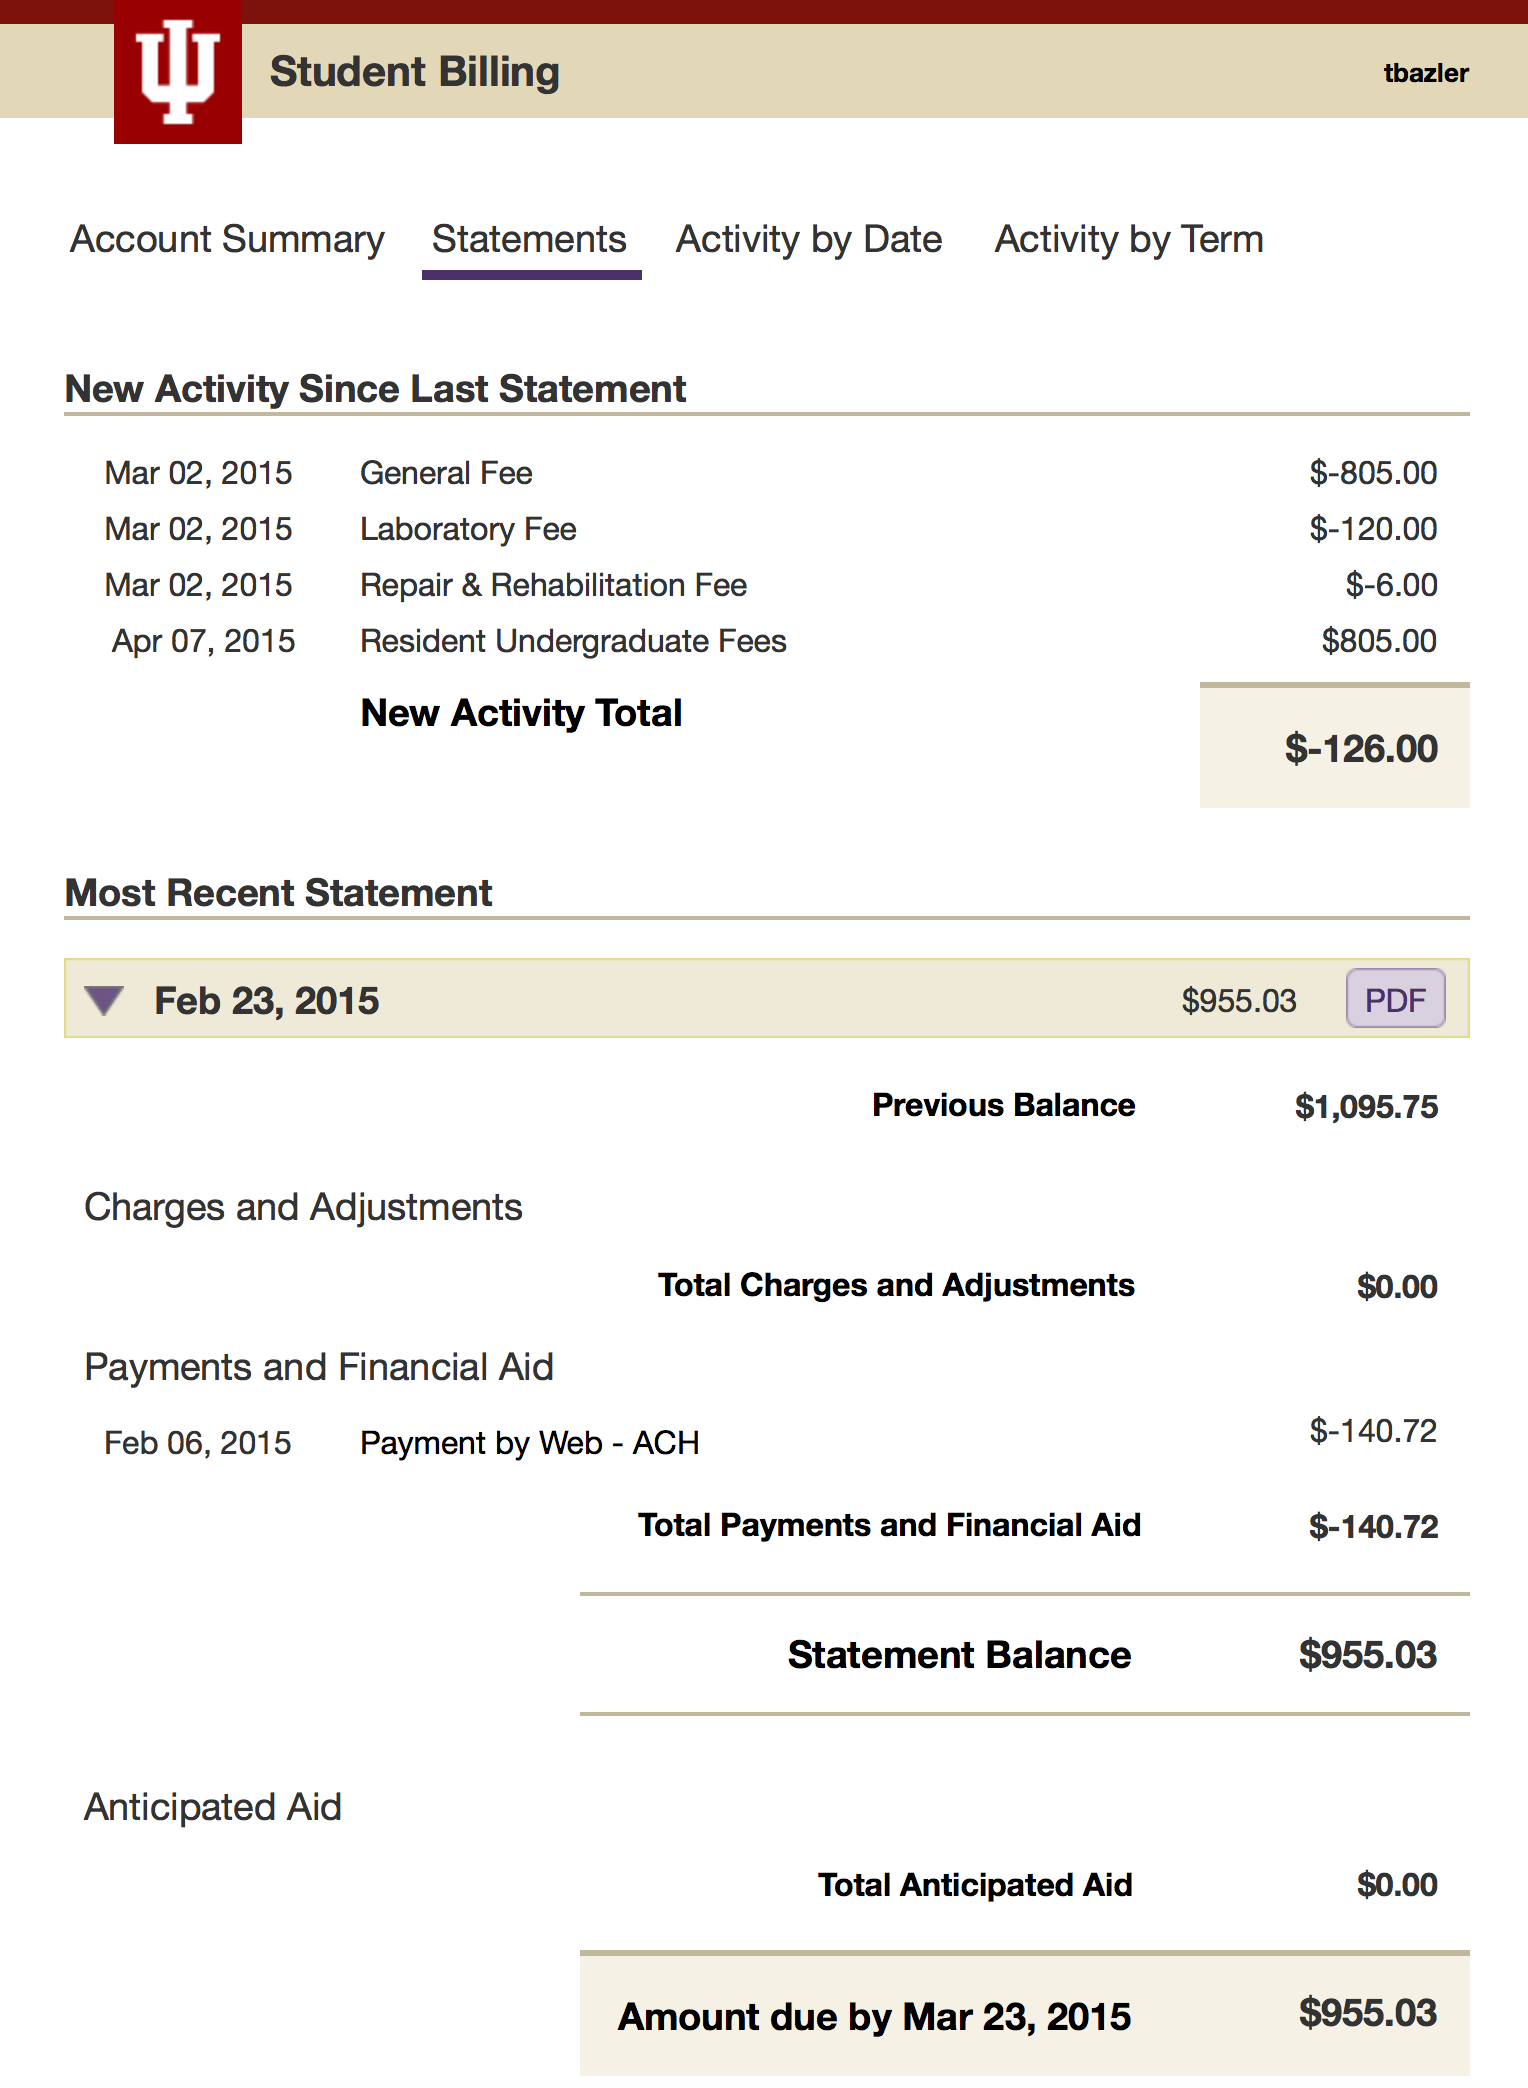
Task: Click the Apr 07, 2015 date
Action: click(x=203, y=641)
